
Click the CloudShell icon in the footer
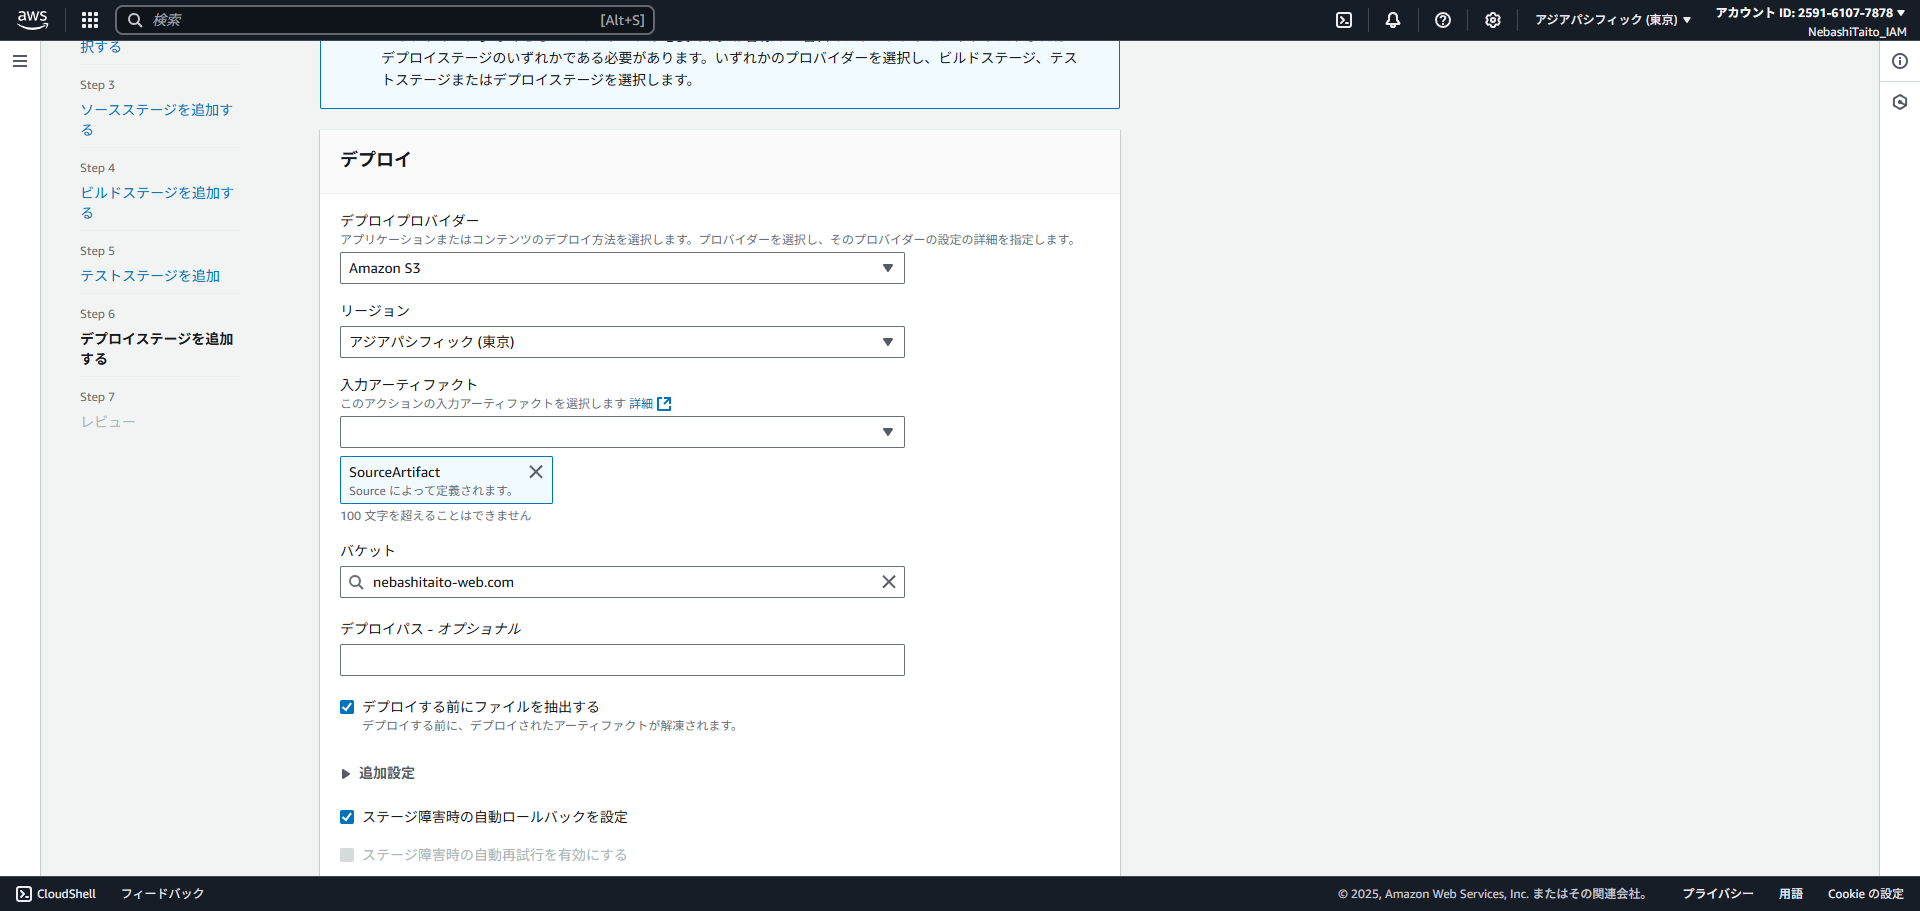(x=24, y=894)
